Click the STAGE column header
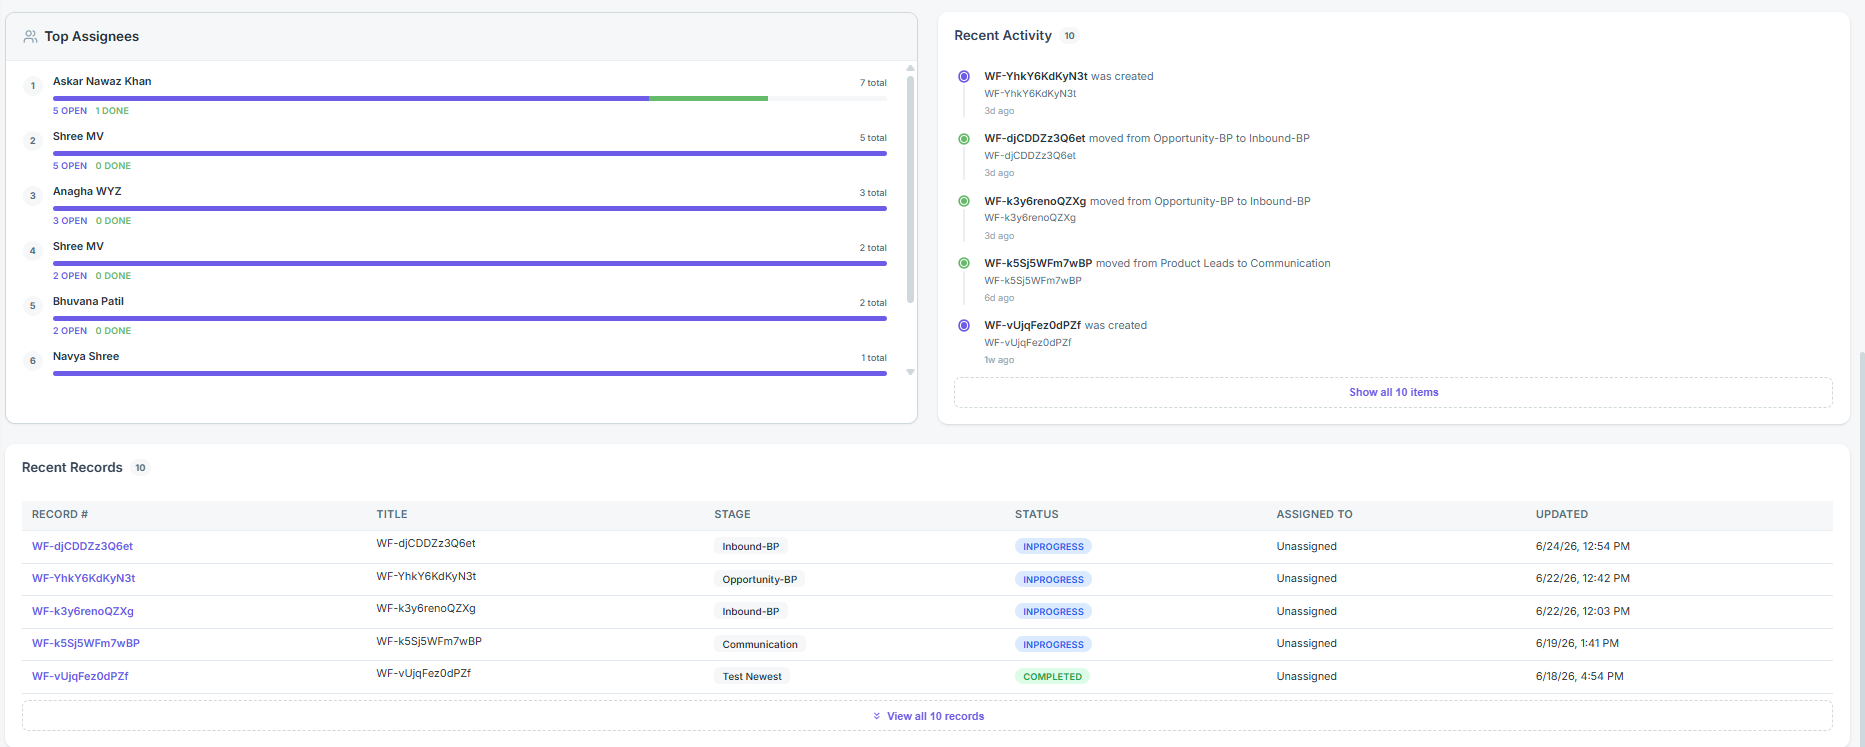Viewport: 1865px width, 747px height. [x=732, y=514]
